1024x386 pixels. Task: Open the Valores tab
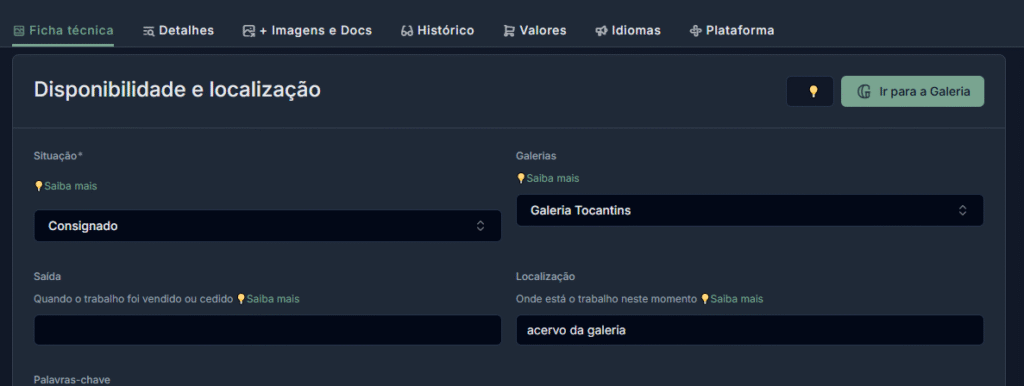coord(535,31)
